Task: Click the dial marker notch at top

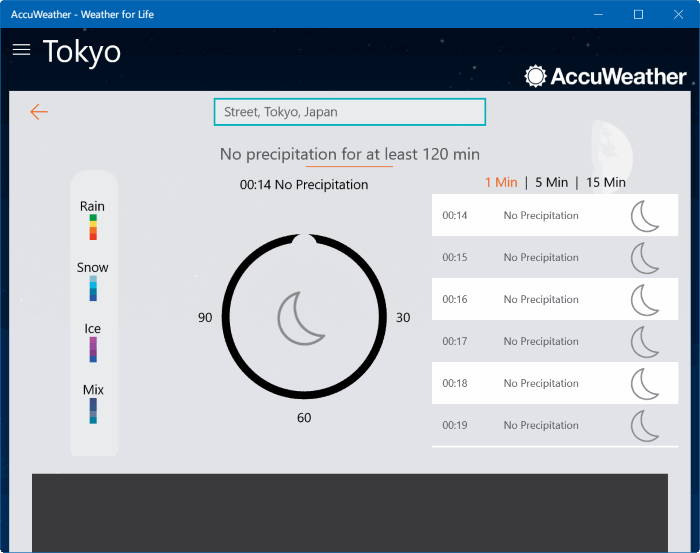Action: (304, 240)
